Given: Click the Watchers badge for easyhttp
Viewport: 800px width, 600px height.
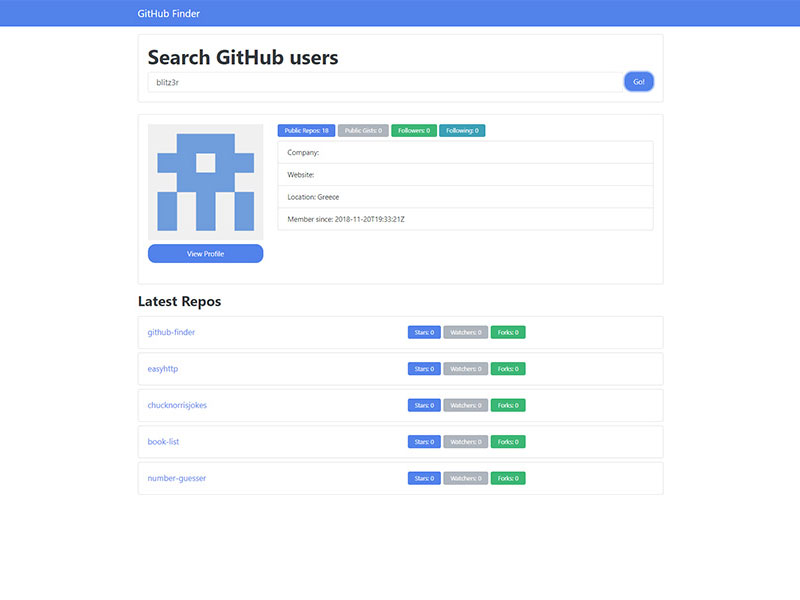Looking at the screenshot, I should pyautogui.click(x=466, y=369).
